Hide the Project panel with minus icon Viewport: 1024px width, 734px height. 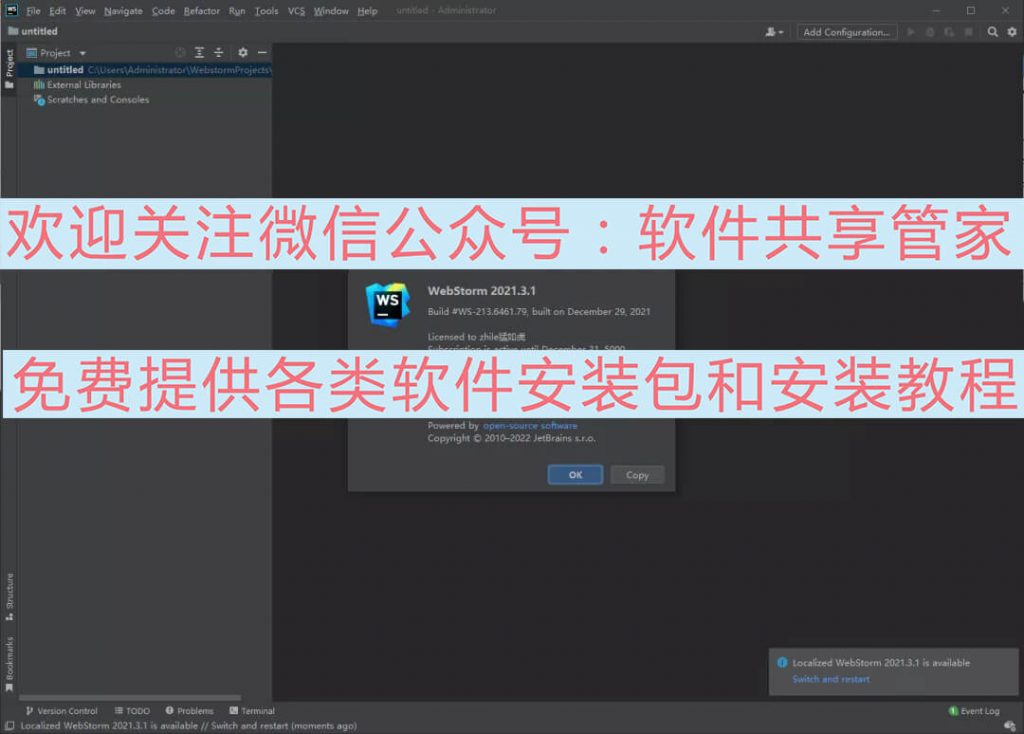pos(262,53)
